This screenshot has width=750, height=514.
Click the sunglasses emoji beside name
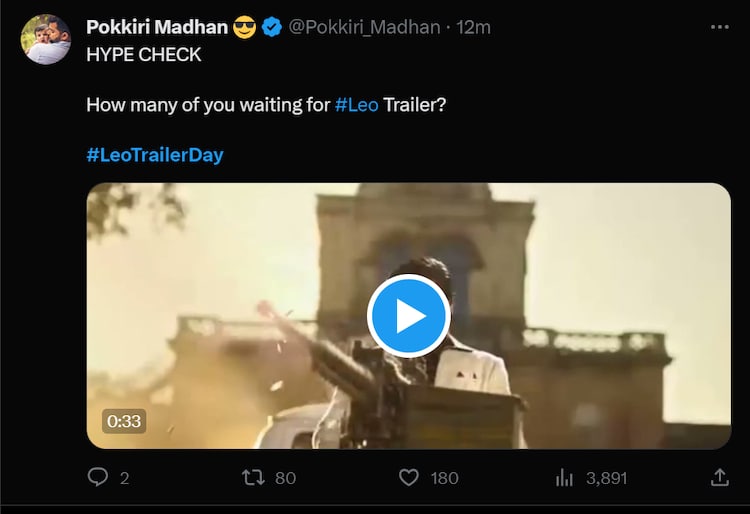pos(245,27)
